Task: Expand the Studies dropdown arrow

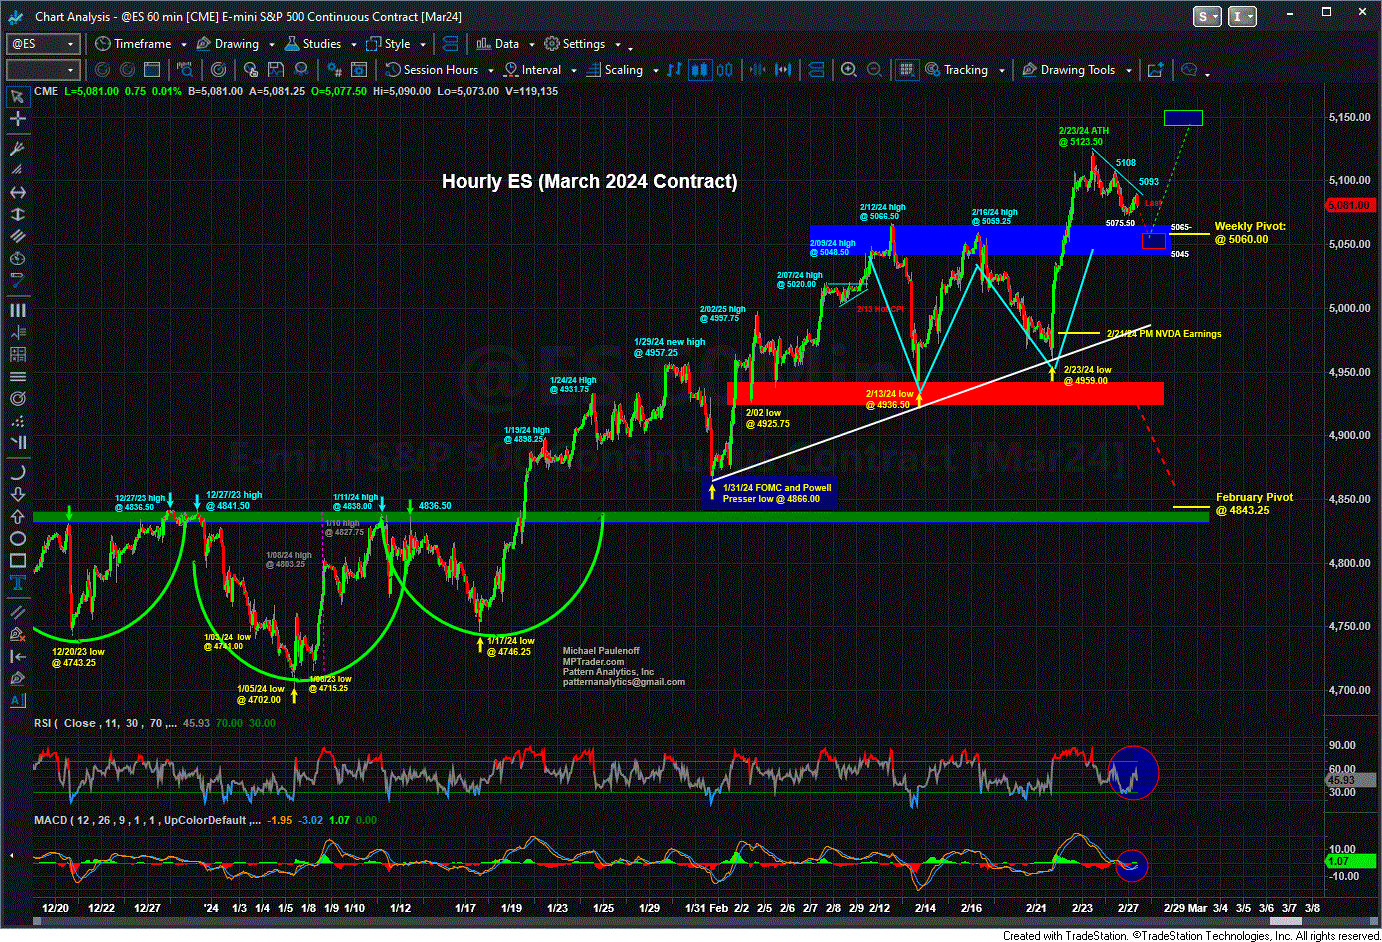Action: (352, 44)
